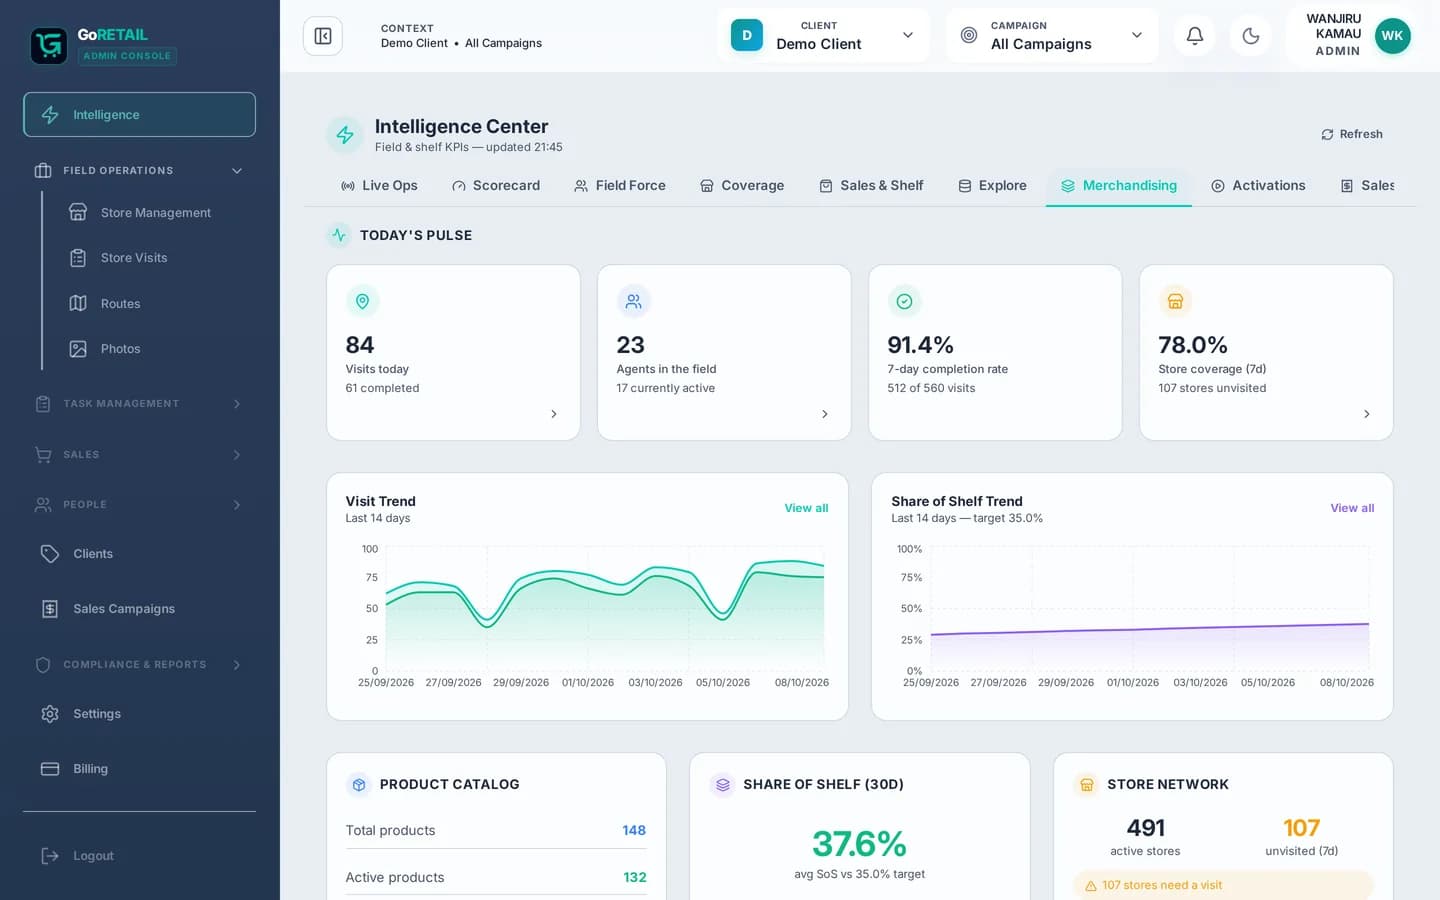Switch to the Explore tab

tap(993, 186)
